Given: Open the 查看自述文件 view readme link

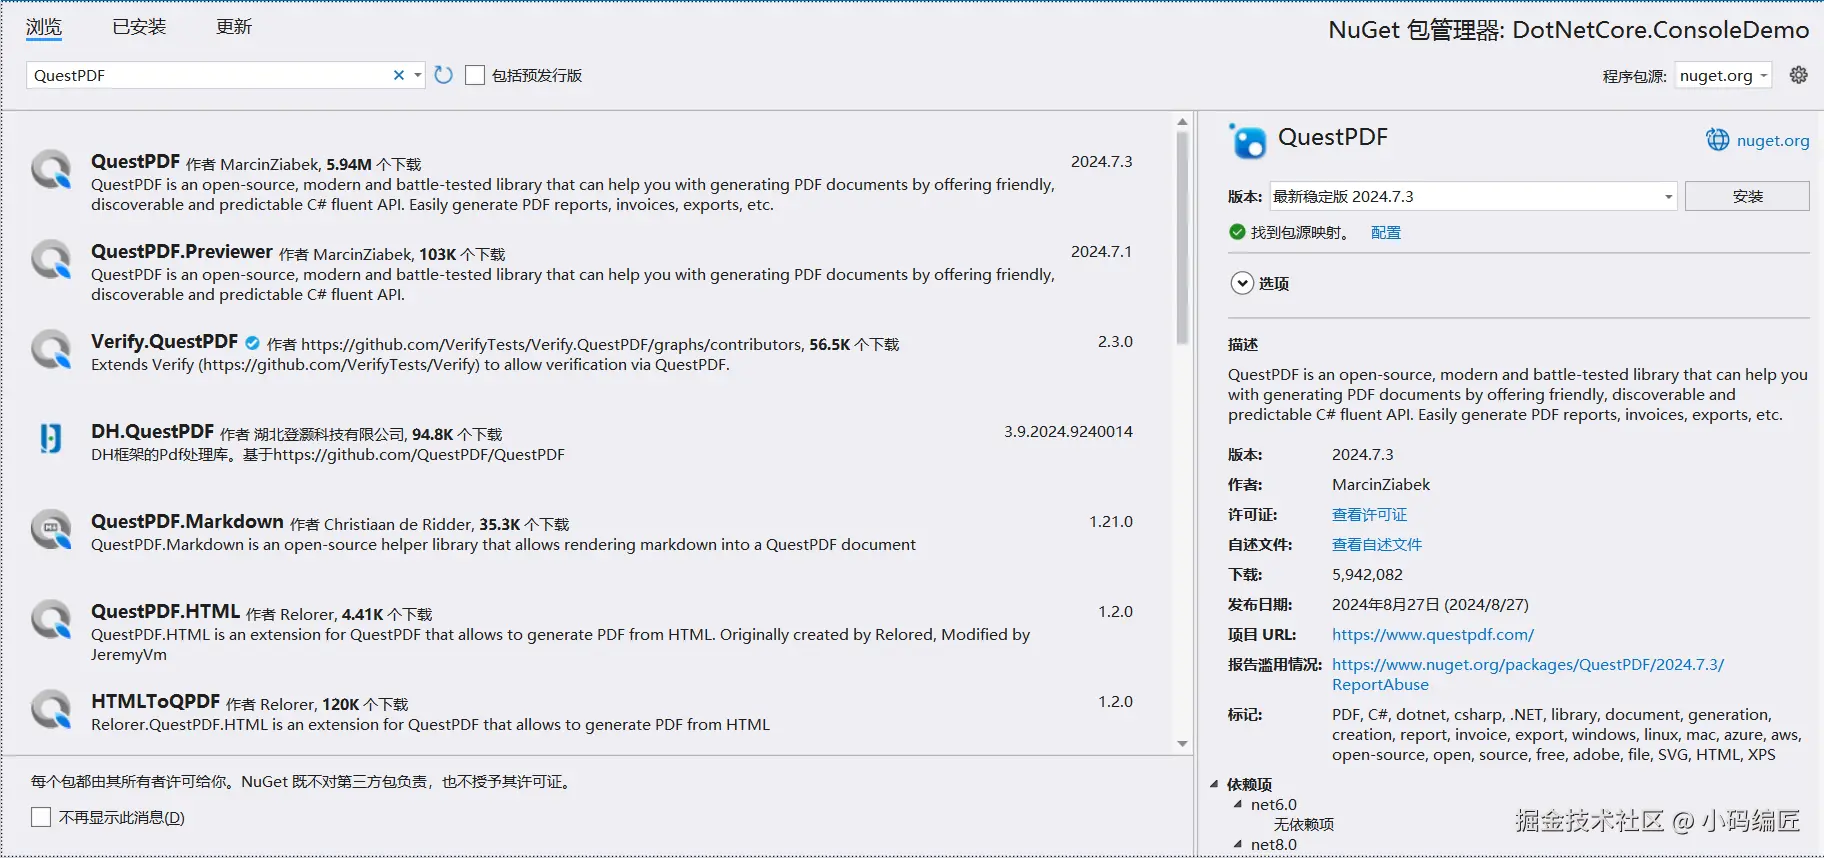Looking at the screenshot, I should pos(1377,544).
